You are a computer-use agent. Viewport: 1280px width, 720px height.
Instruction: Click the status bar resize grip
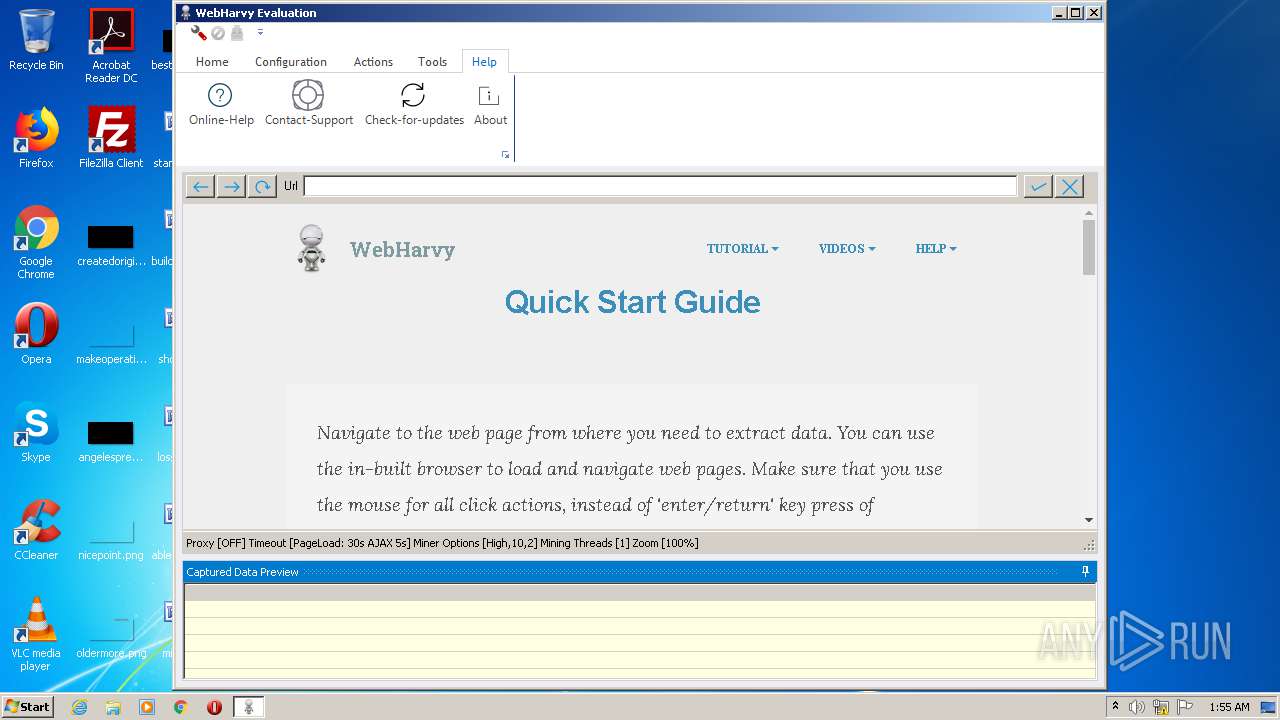pyautogui.click(x=1089, y=545)
